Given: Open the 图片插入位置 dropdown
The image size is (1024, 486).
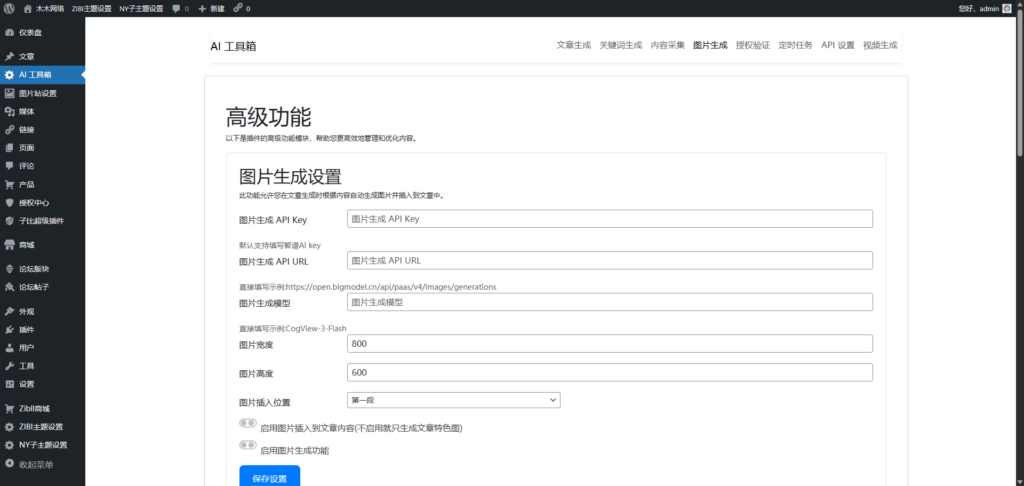Looking at the screenshot, I should coord(453,399).
